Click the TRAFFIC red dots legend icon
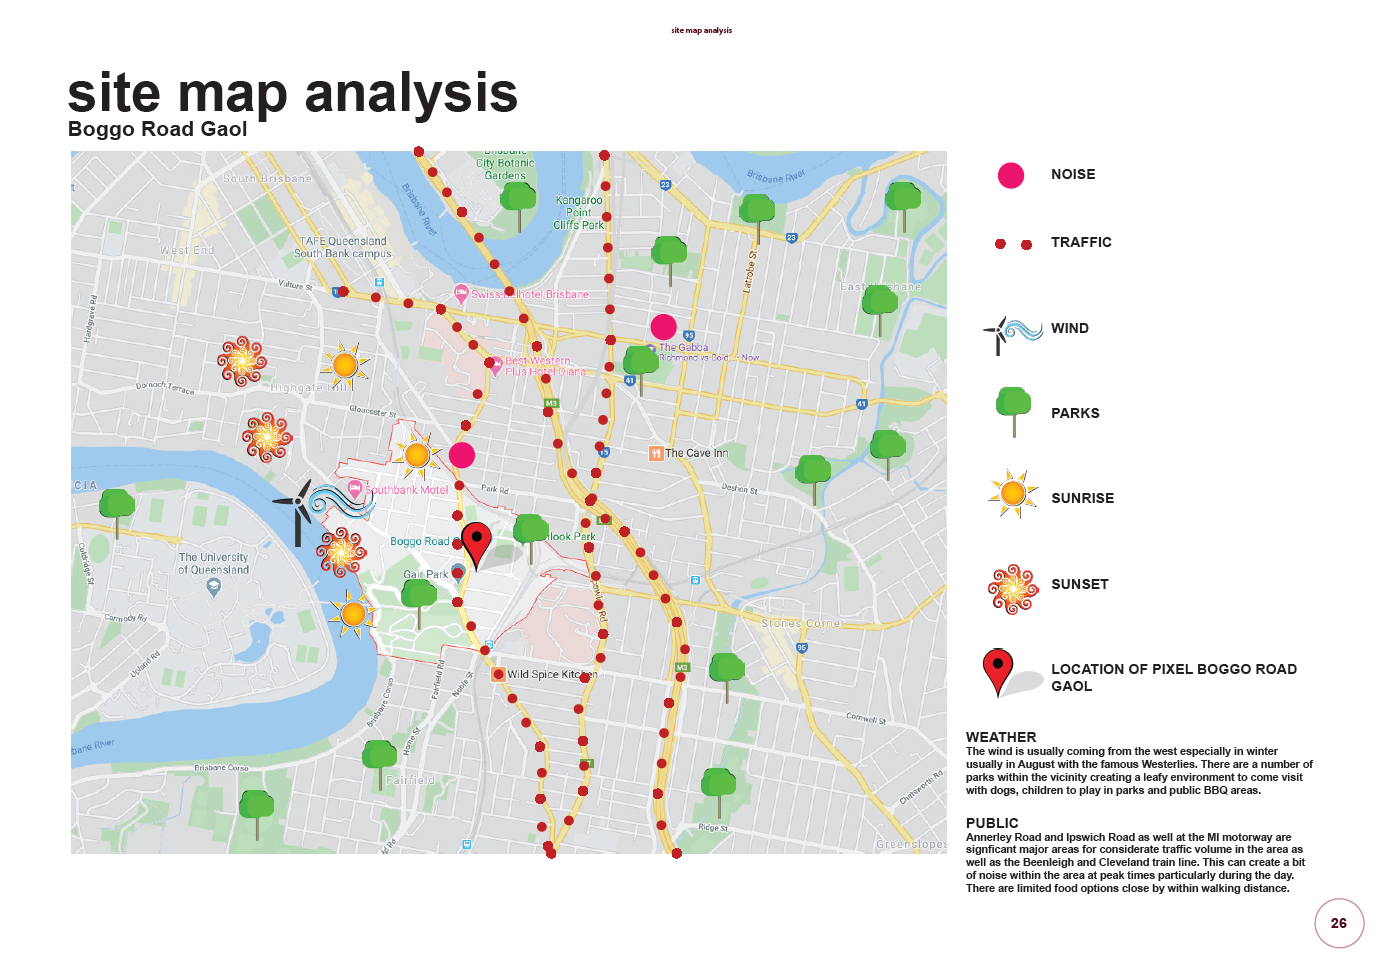 (x=1013, y=244)
